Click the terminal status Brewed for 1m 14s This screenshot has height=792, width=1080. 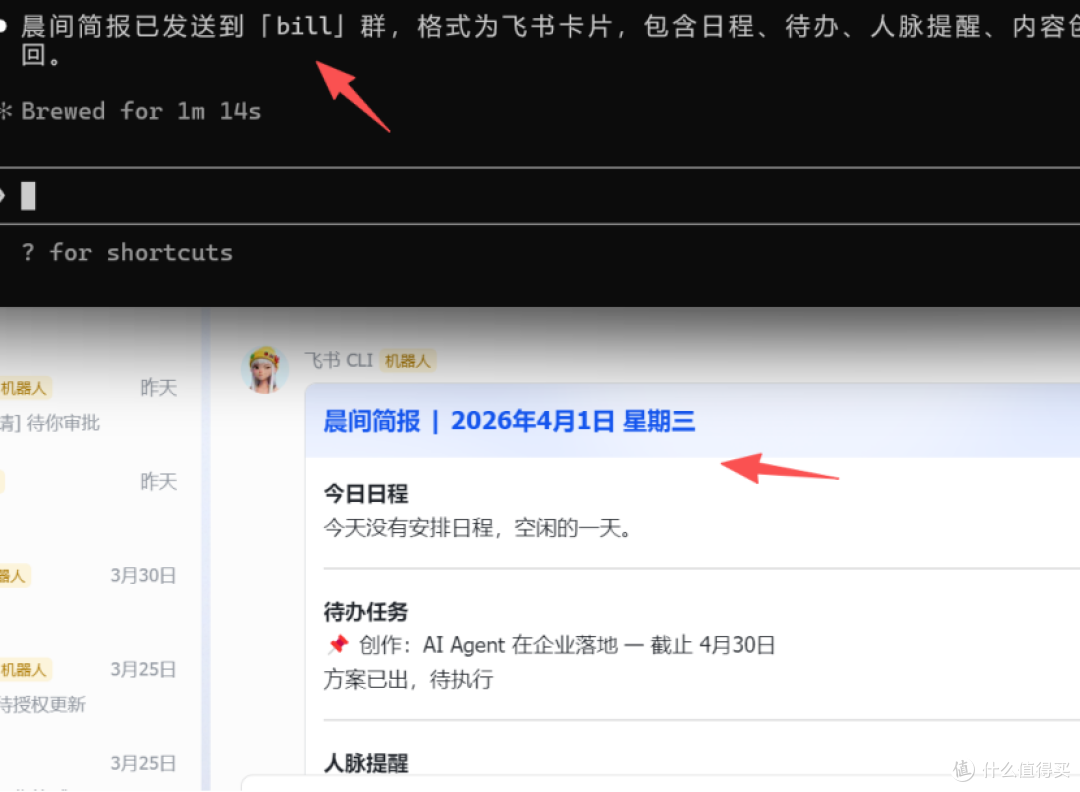click(141, 111)
